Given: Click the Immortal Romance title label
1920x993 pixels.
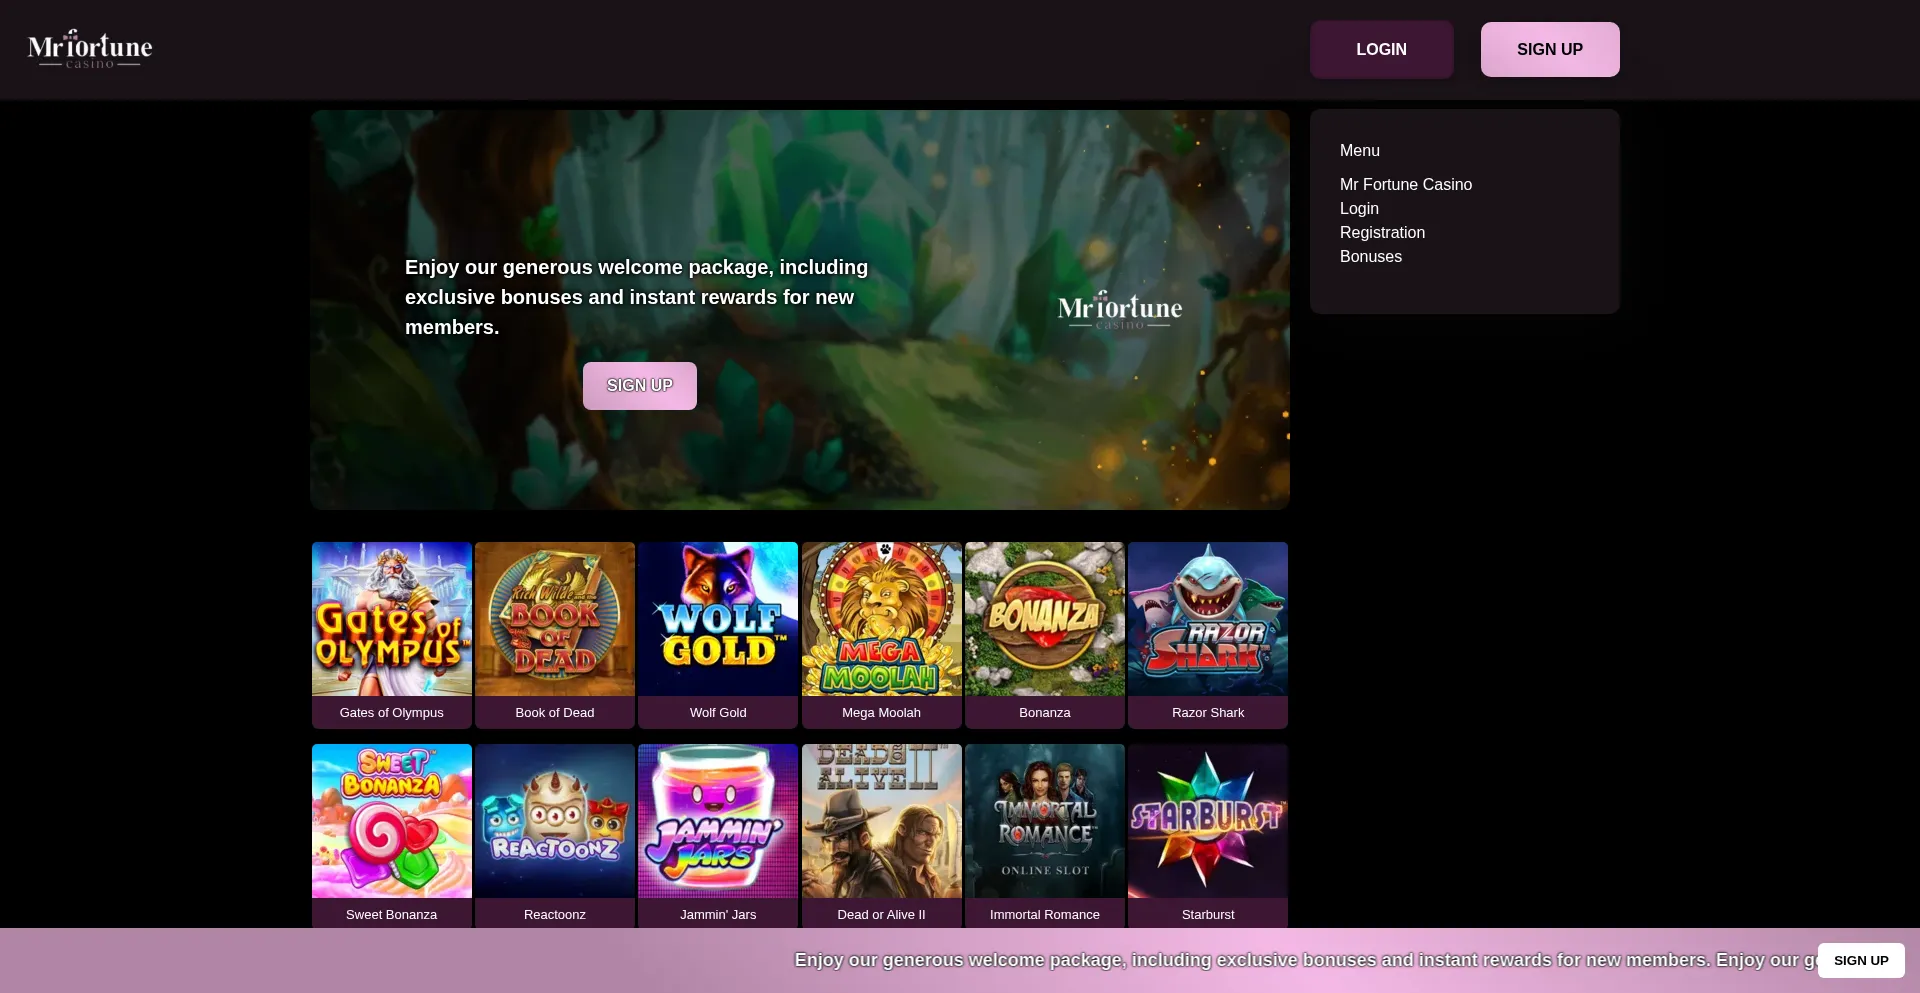Looking at the screenshot, I should (x=1044, y=914).
